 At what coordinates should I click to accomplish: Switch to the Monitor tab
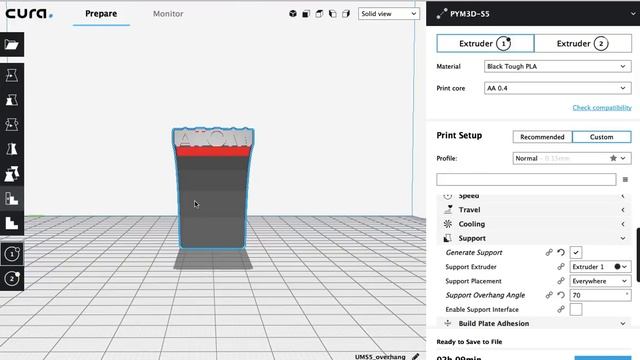(168, 14)
